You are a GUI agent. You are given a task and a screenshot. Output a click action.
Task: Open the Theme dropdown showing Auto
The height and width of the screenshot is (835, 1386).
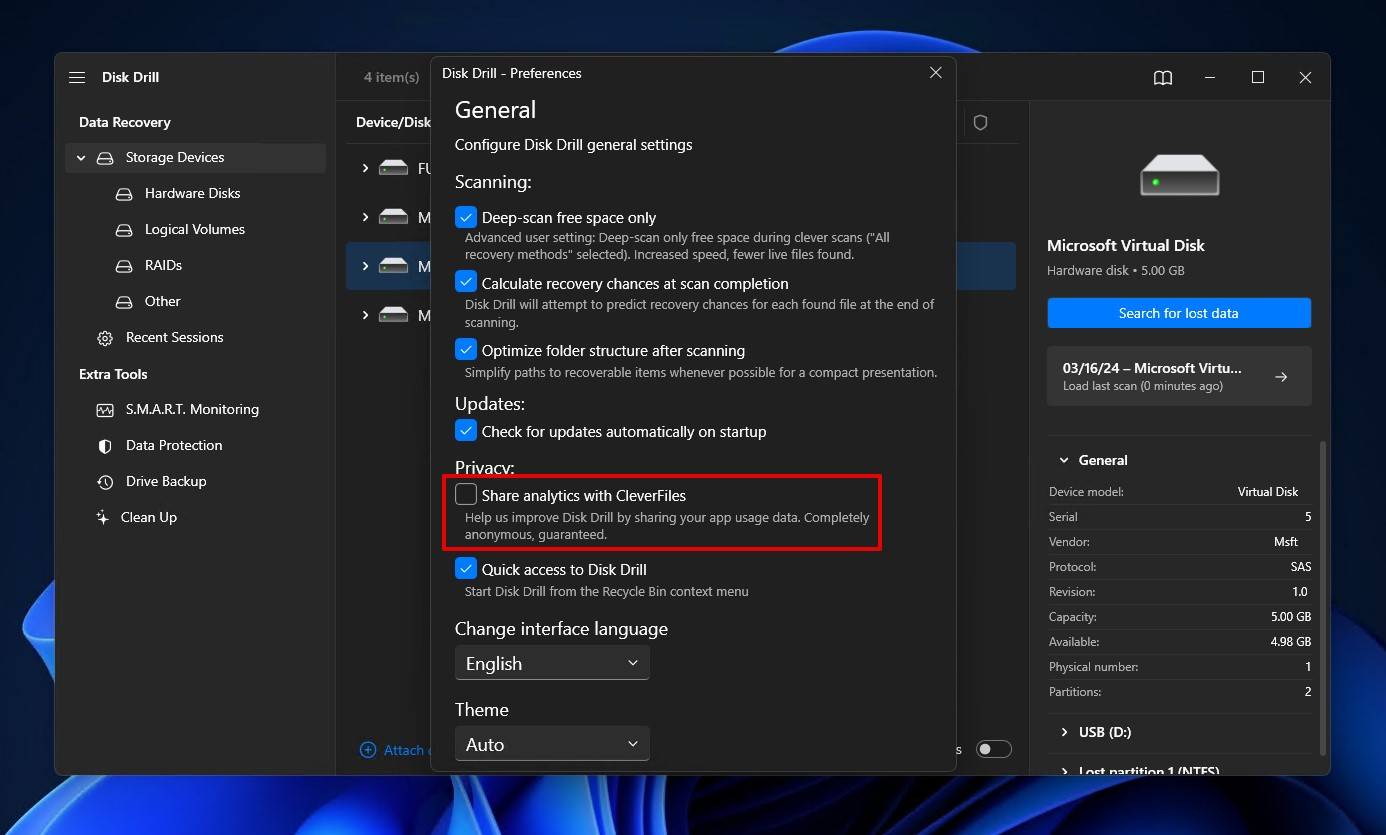pos(552,744)
